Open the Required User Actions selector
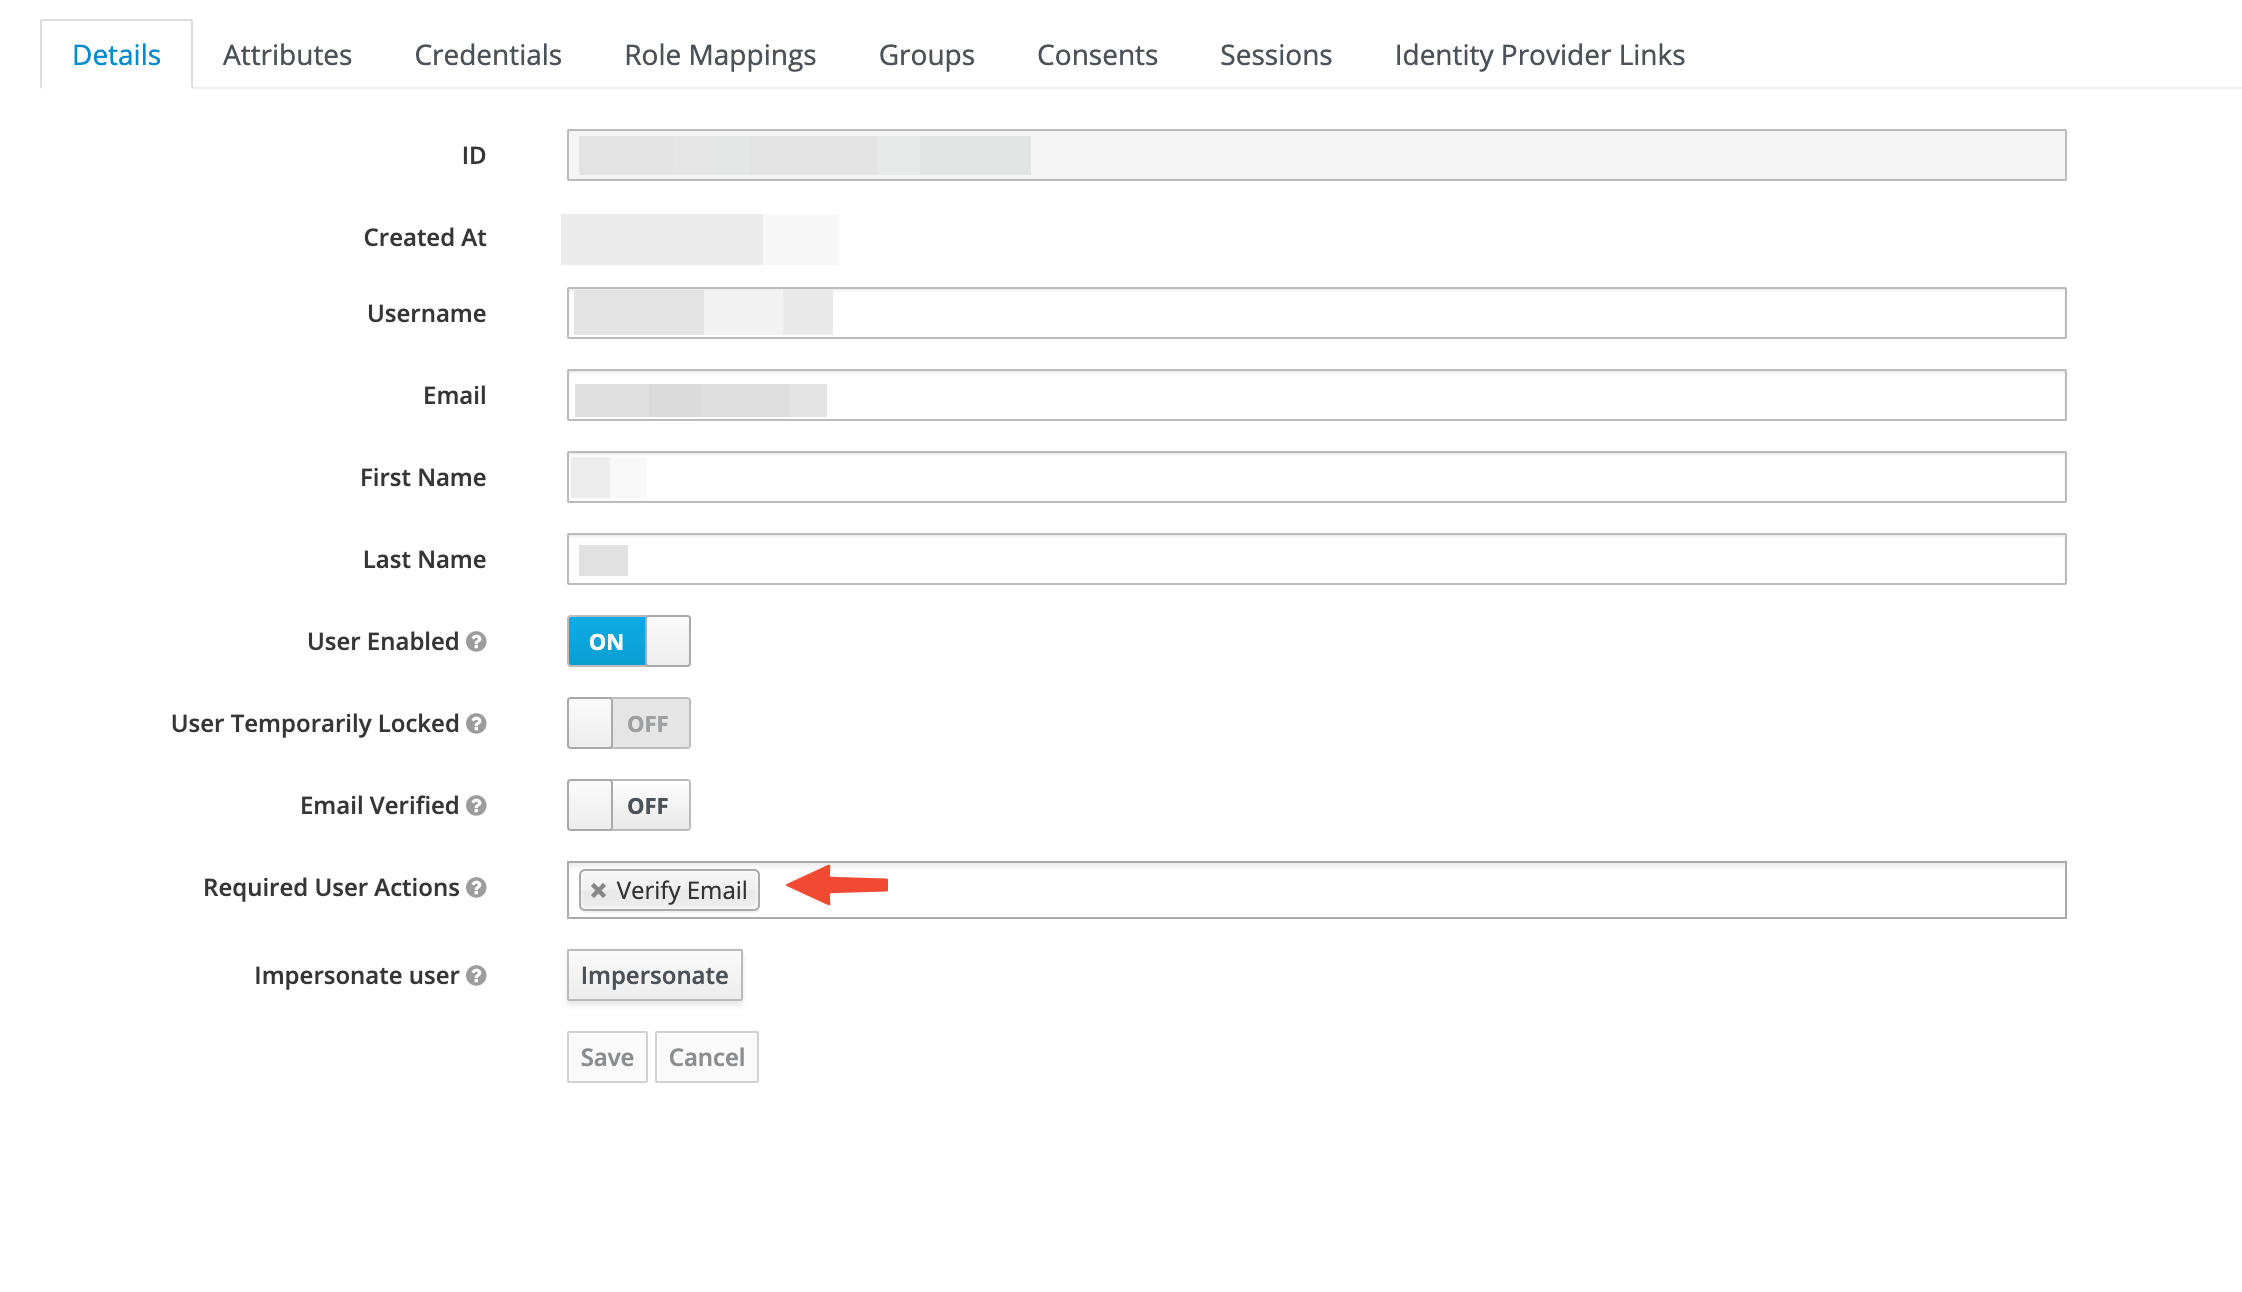 point(1400,890)
